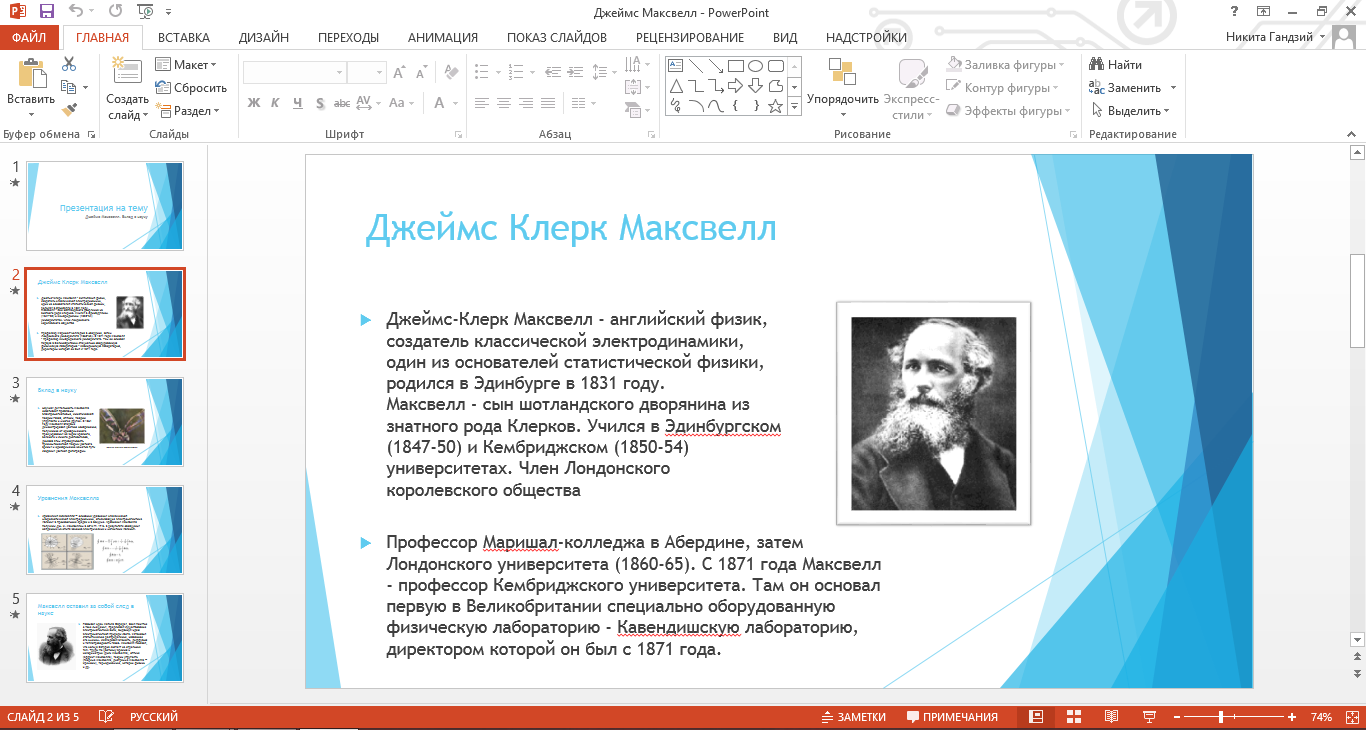This screenshot has height=730, width=1366.
Task: Open the ПРИМЕЧАНИЯ comments pane
Action: pyautogui.click(x=952, y=717)
